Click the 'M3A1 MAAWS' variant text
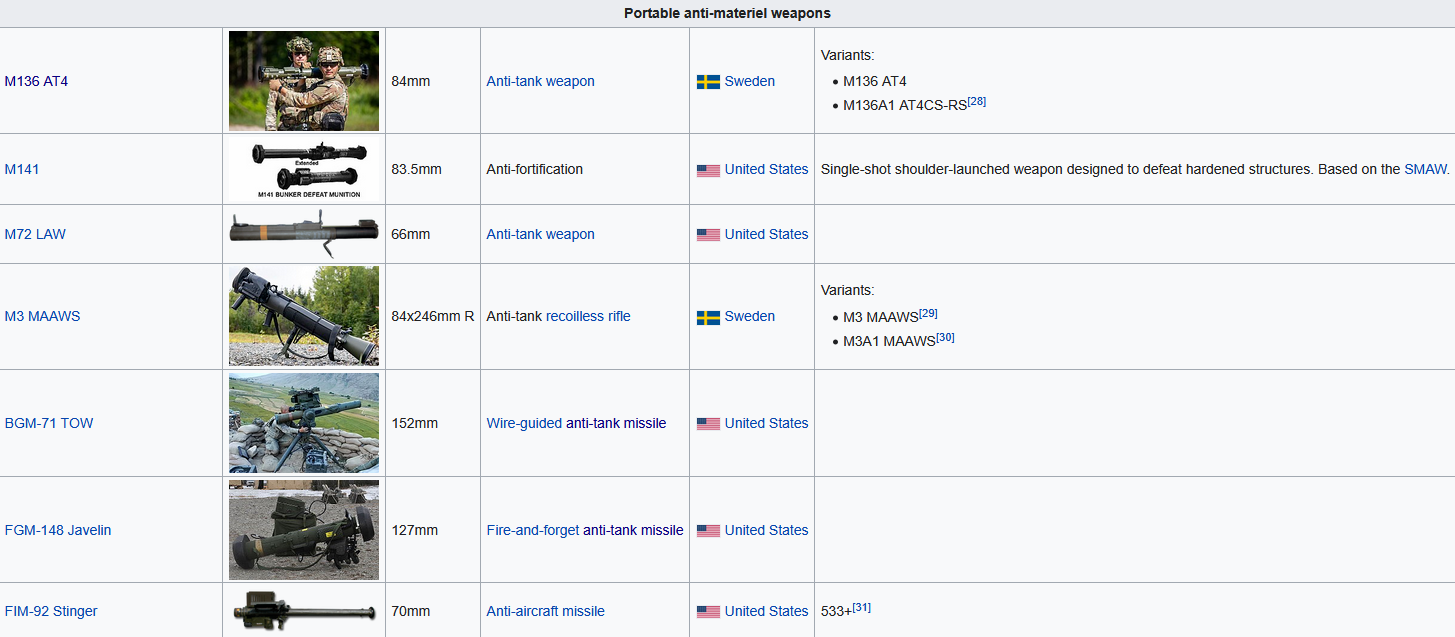This screenshot has width=1455, height=637. [889, 341]
